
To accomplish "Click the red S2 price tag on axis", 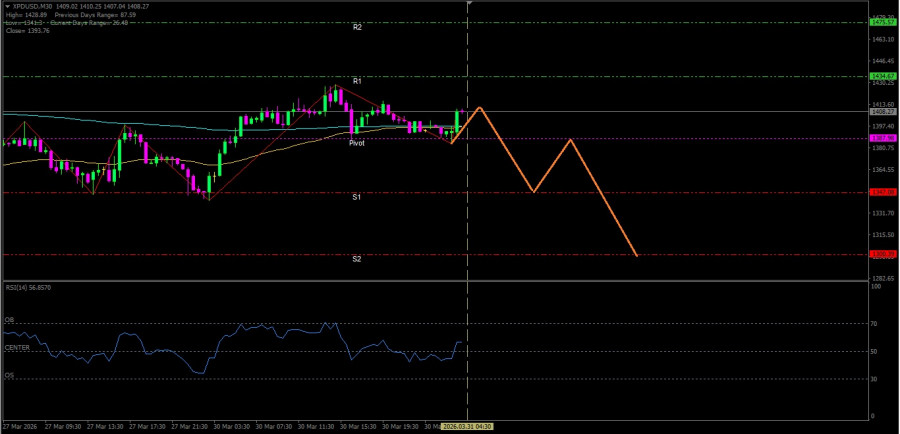I will [882, 255].
